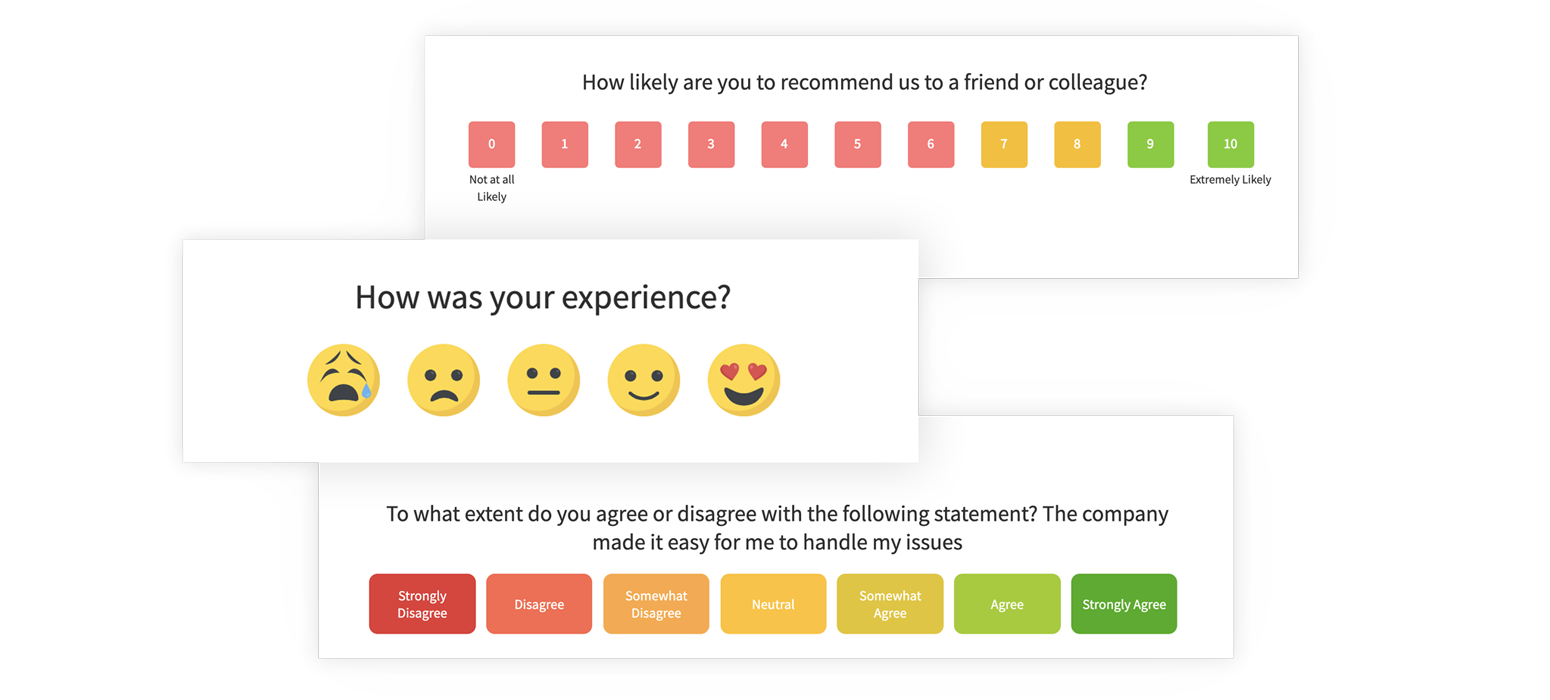The image size is (1550, 700).
Task: Select the Disagree option
Action: (x=539, y=603)
